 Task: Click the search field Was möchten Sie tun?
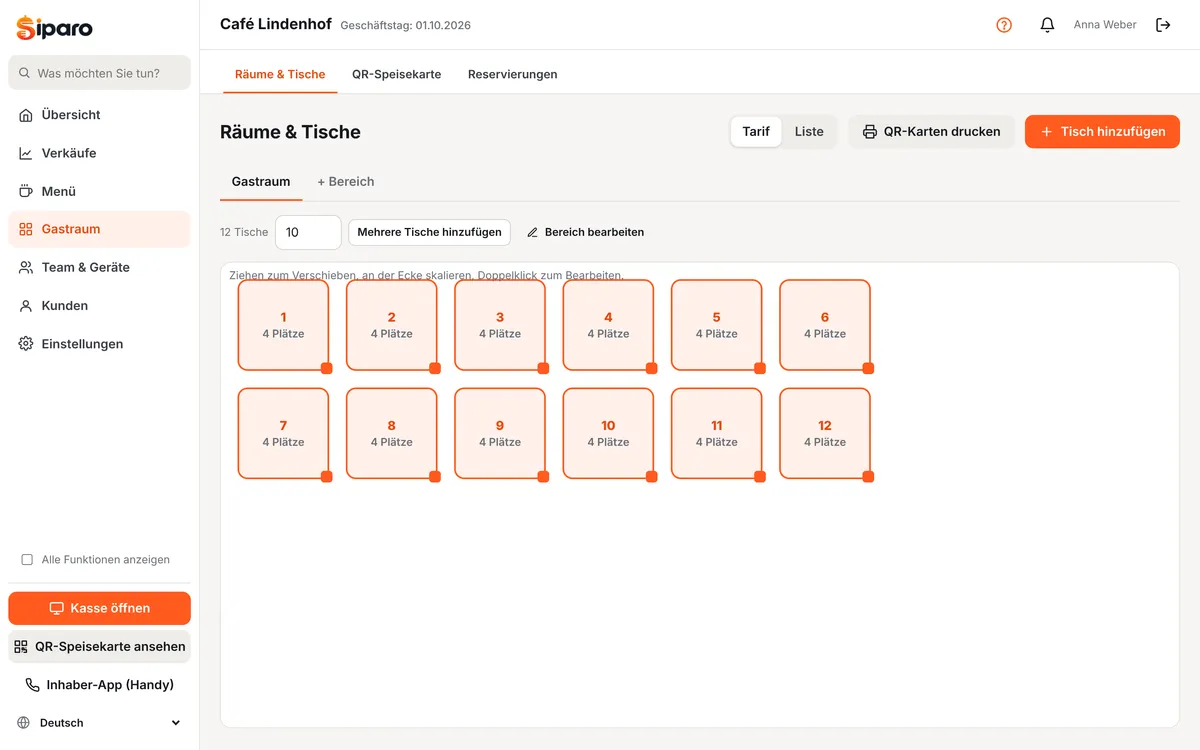pos(99,73)
